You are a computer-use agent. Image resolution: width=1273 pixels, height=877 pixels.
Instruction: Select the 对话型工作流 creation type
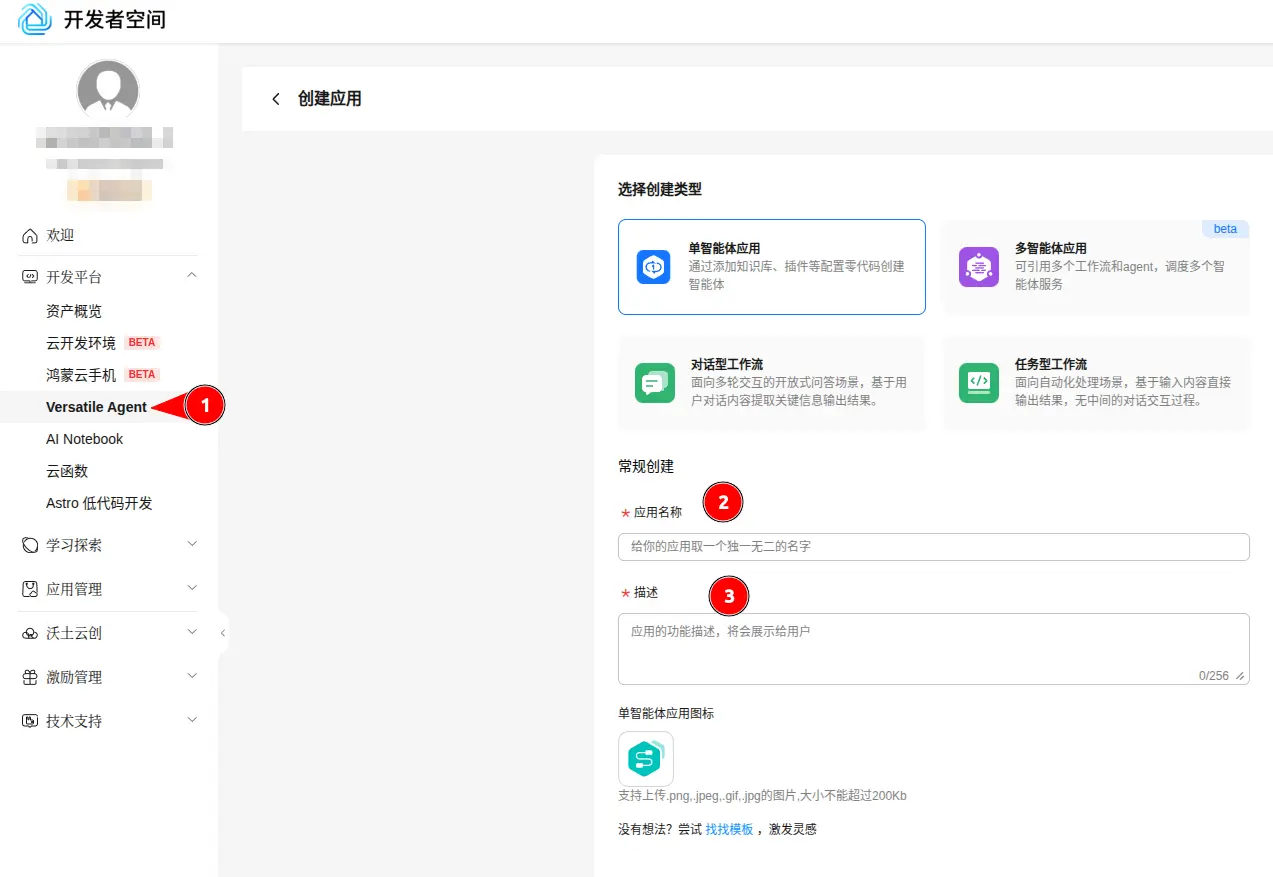[772, 383]
